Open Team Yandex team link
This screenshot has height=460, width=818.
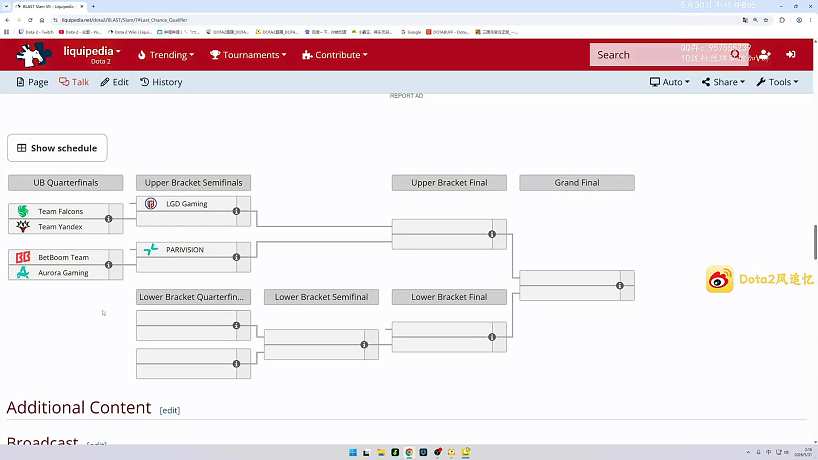61,226
